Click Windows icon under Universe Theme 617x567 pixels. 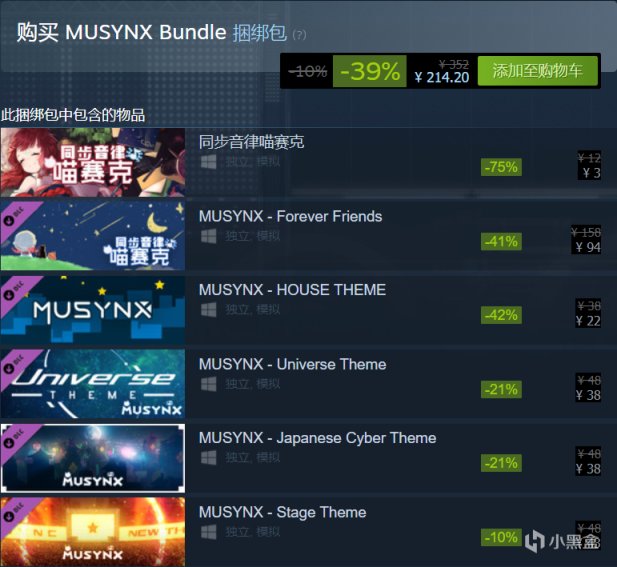pos(209,384)
